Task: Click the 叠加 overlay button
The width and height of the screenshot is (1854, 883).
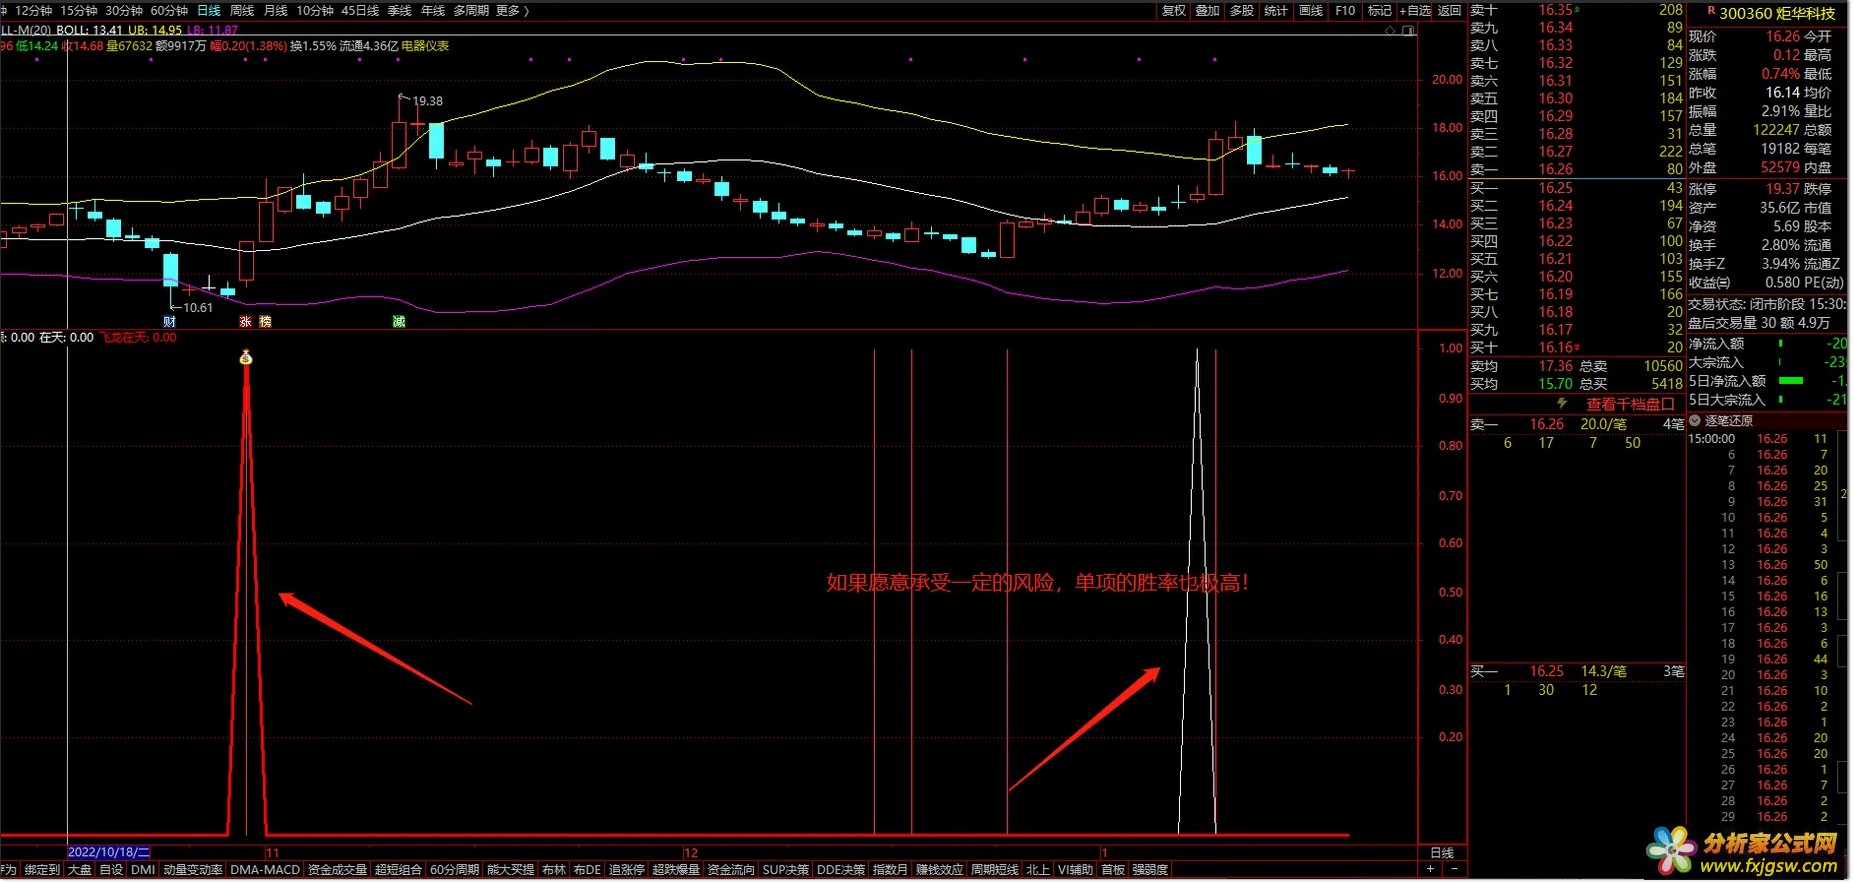Action: point(1208,11)
